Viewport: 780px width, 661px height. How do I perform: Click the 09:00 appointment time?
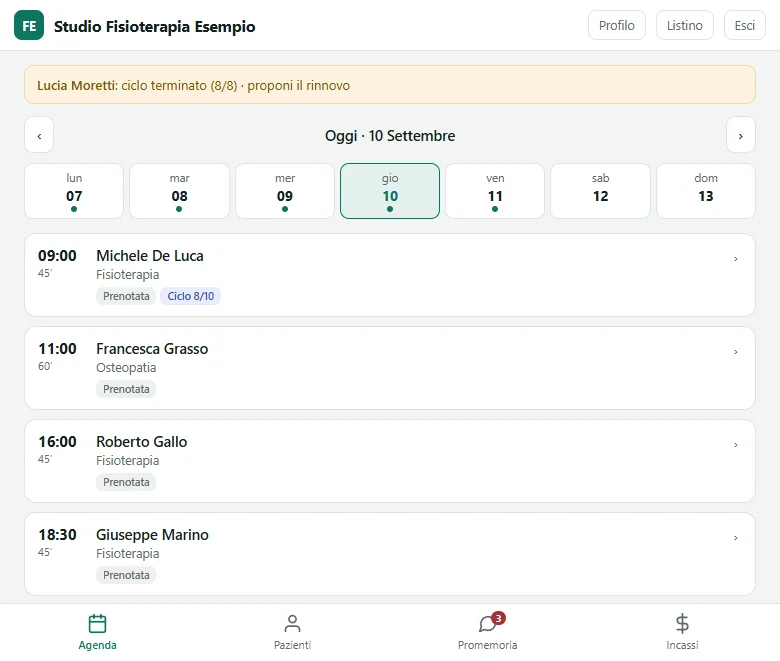[x=57, y=256]
